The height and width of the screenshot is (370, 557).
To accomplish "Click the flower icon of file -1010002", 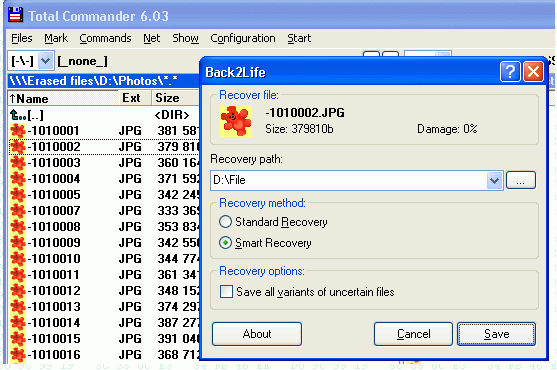I will pos(17,147).
